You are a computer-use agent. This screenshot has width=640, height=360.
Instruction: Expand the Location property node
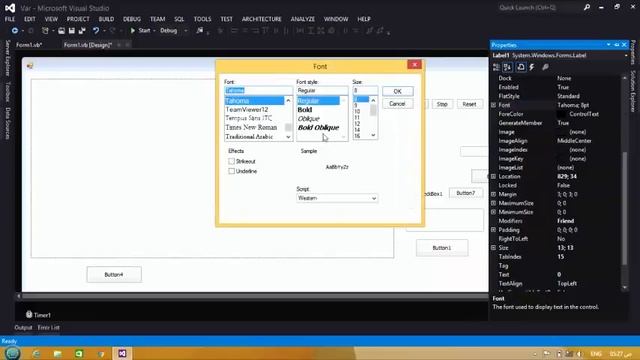coord(493,176)
